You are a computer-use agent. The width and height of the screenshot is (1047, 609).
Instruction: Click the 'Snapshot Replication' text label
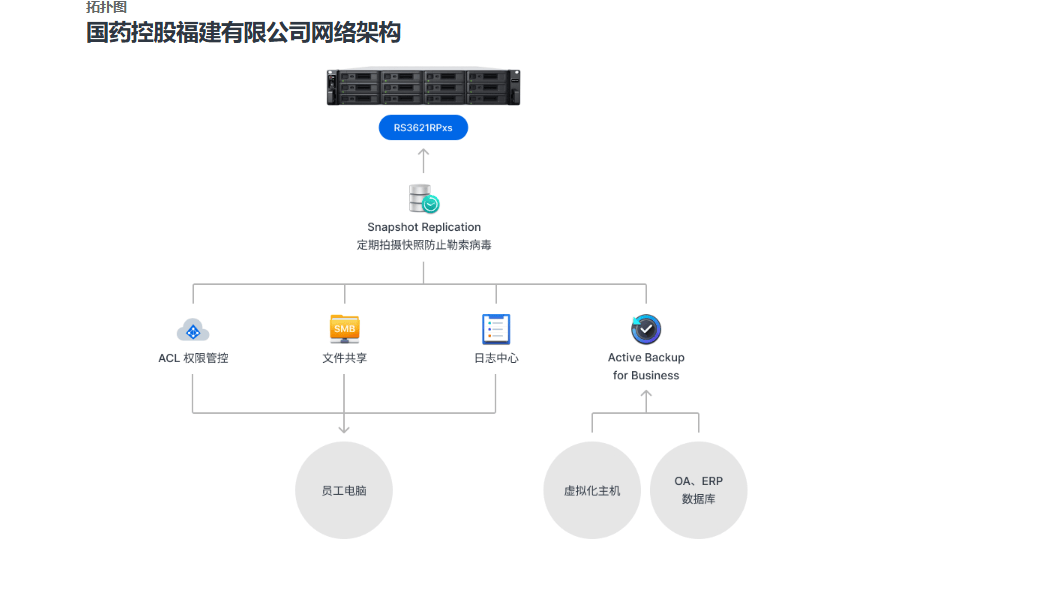pos(424,227)
